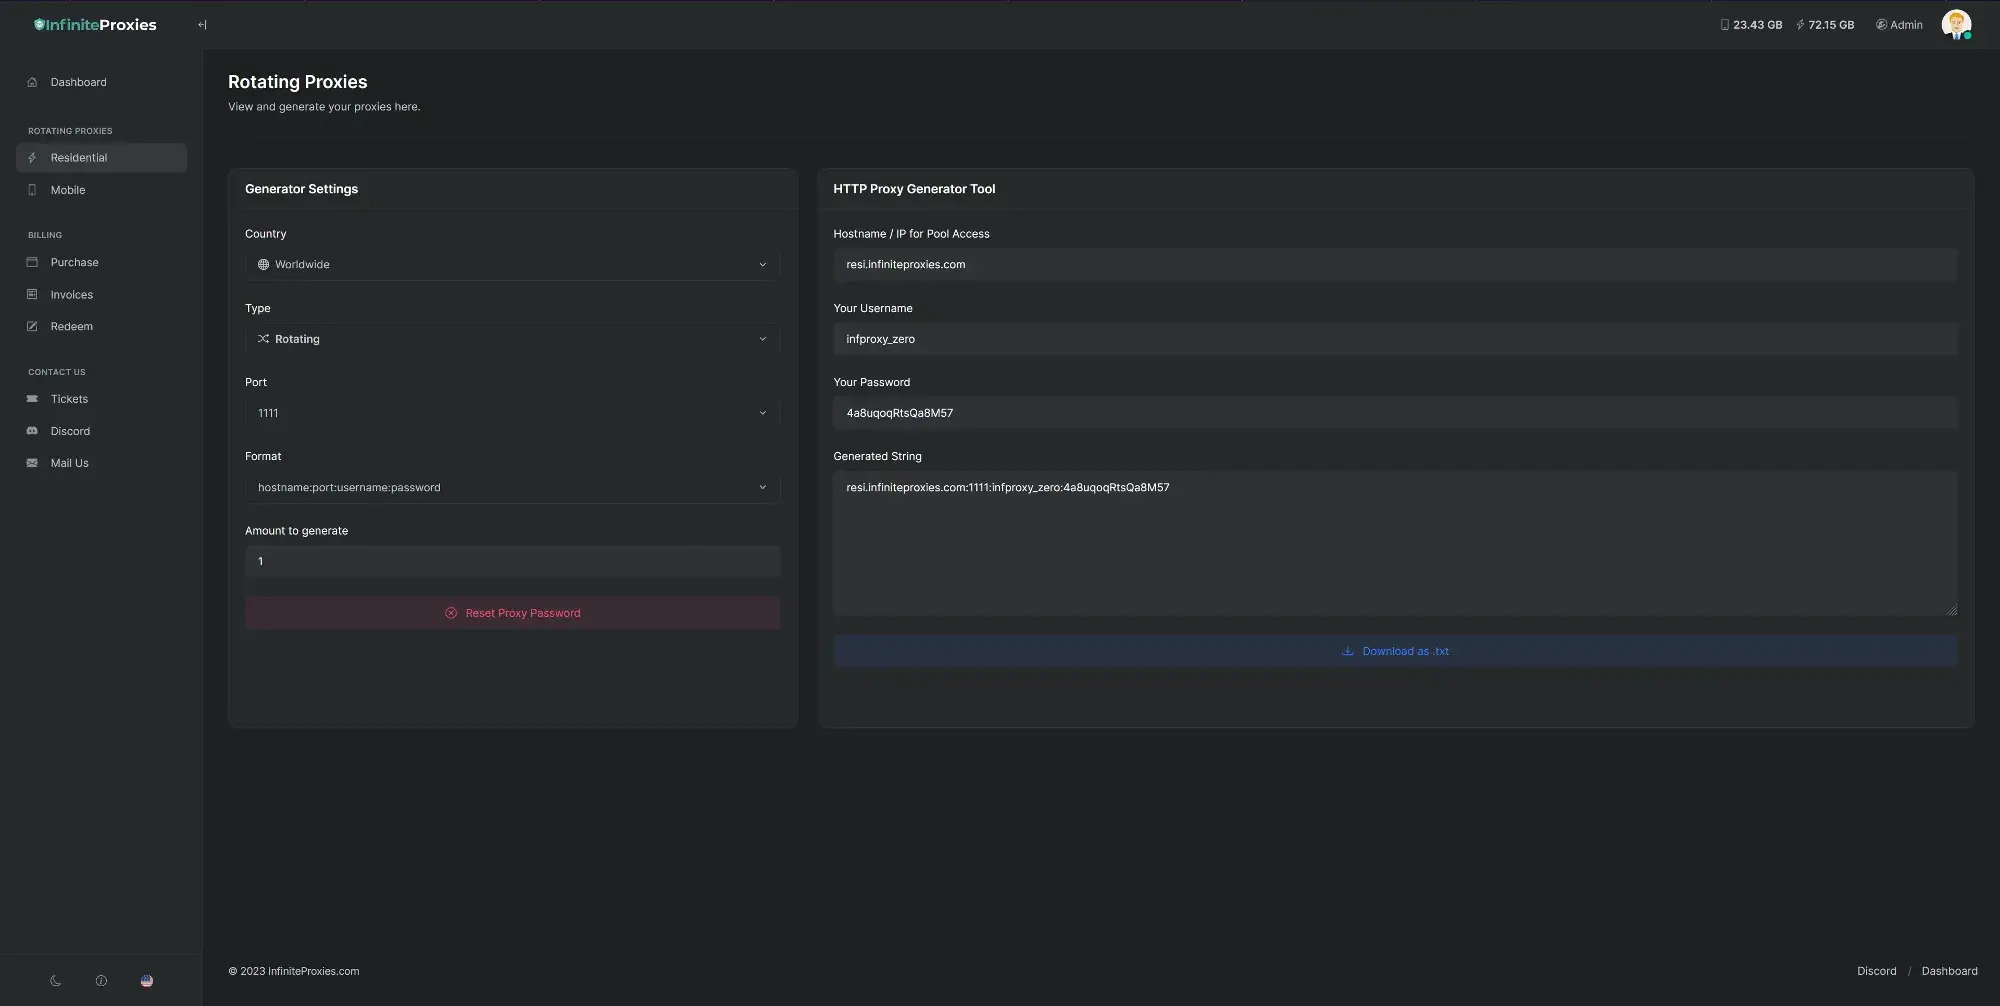Viewport: 2000px width, 1006px height.
Task: Open the Purchase billing page
Action: point(74,262)
